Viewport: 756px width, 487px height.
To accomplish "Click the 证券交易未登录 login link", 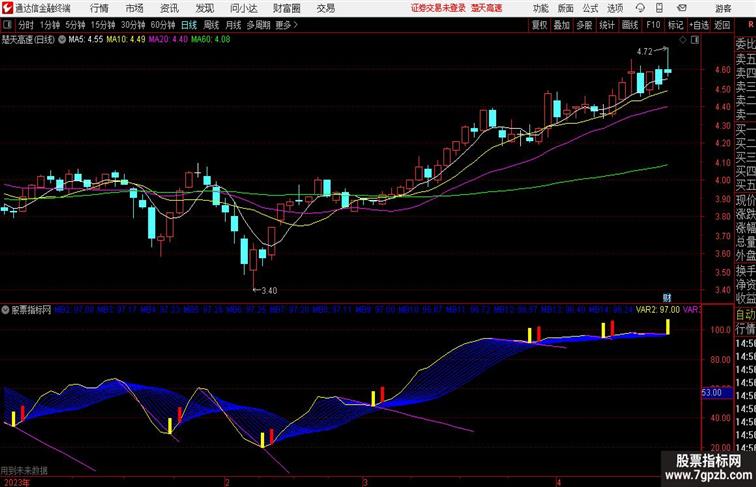I will coord(438,8).
